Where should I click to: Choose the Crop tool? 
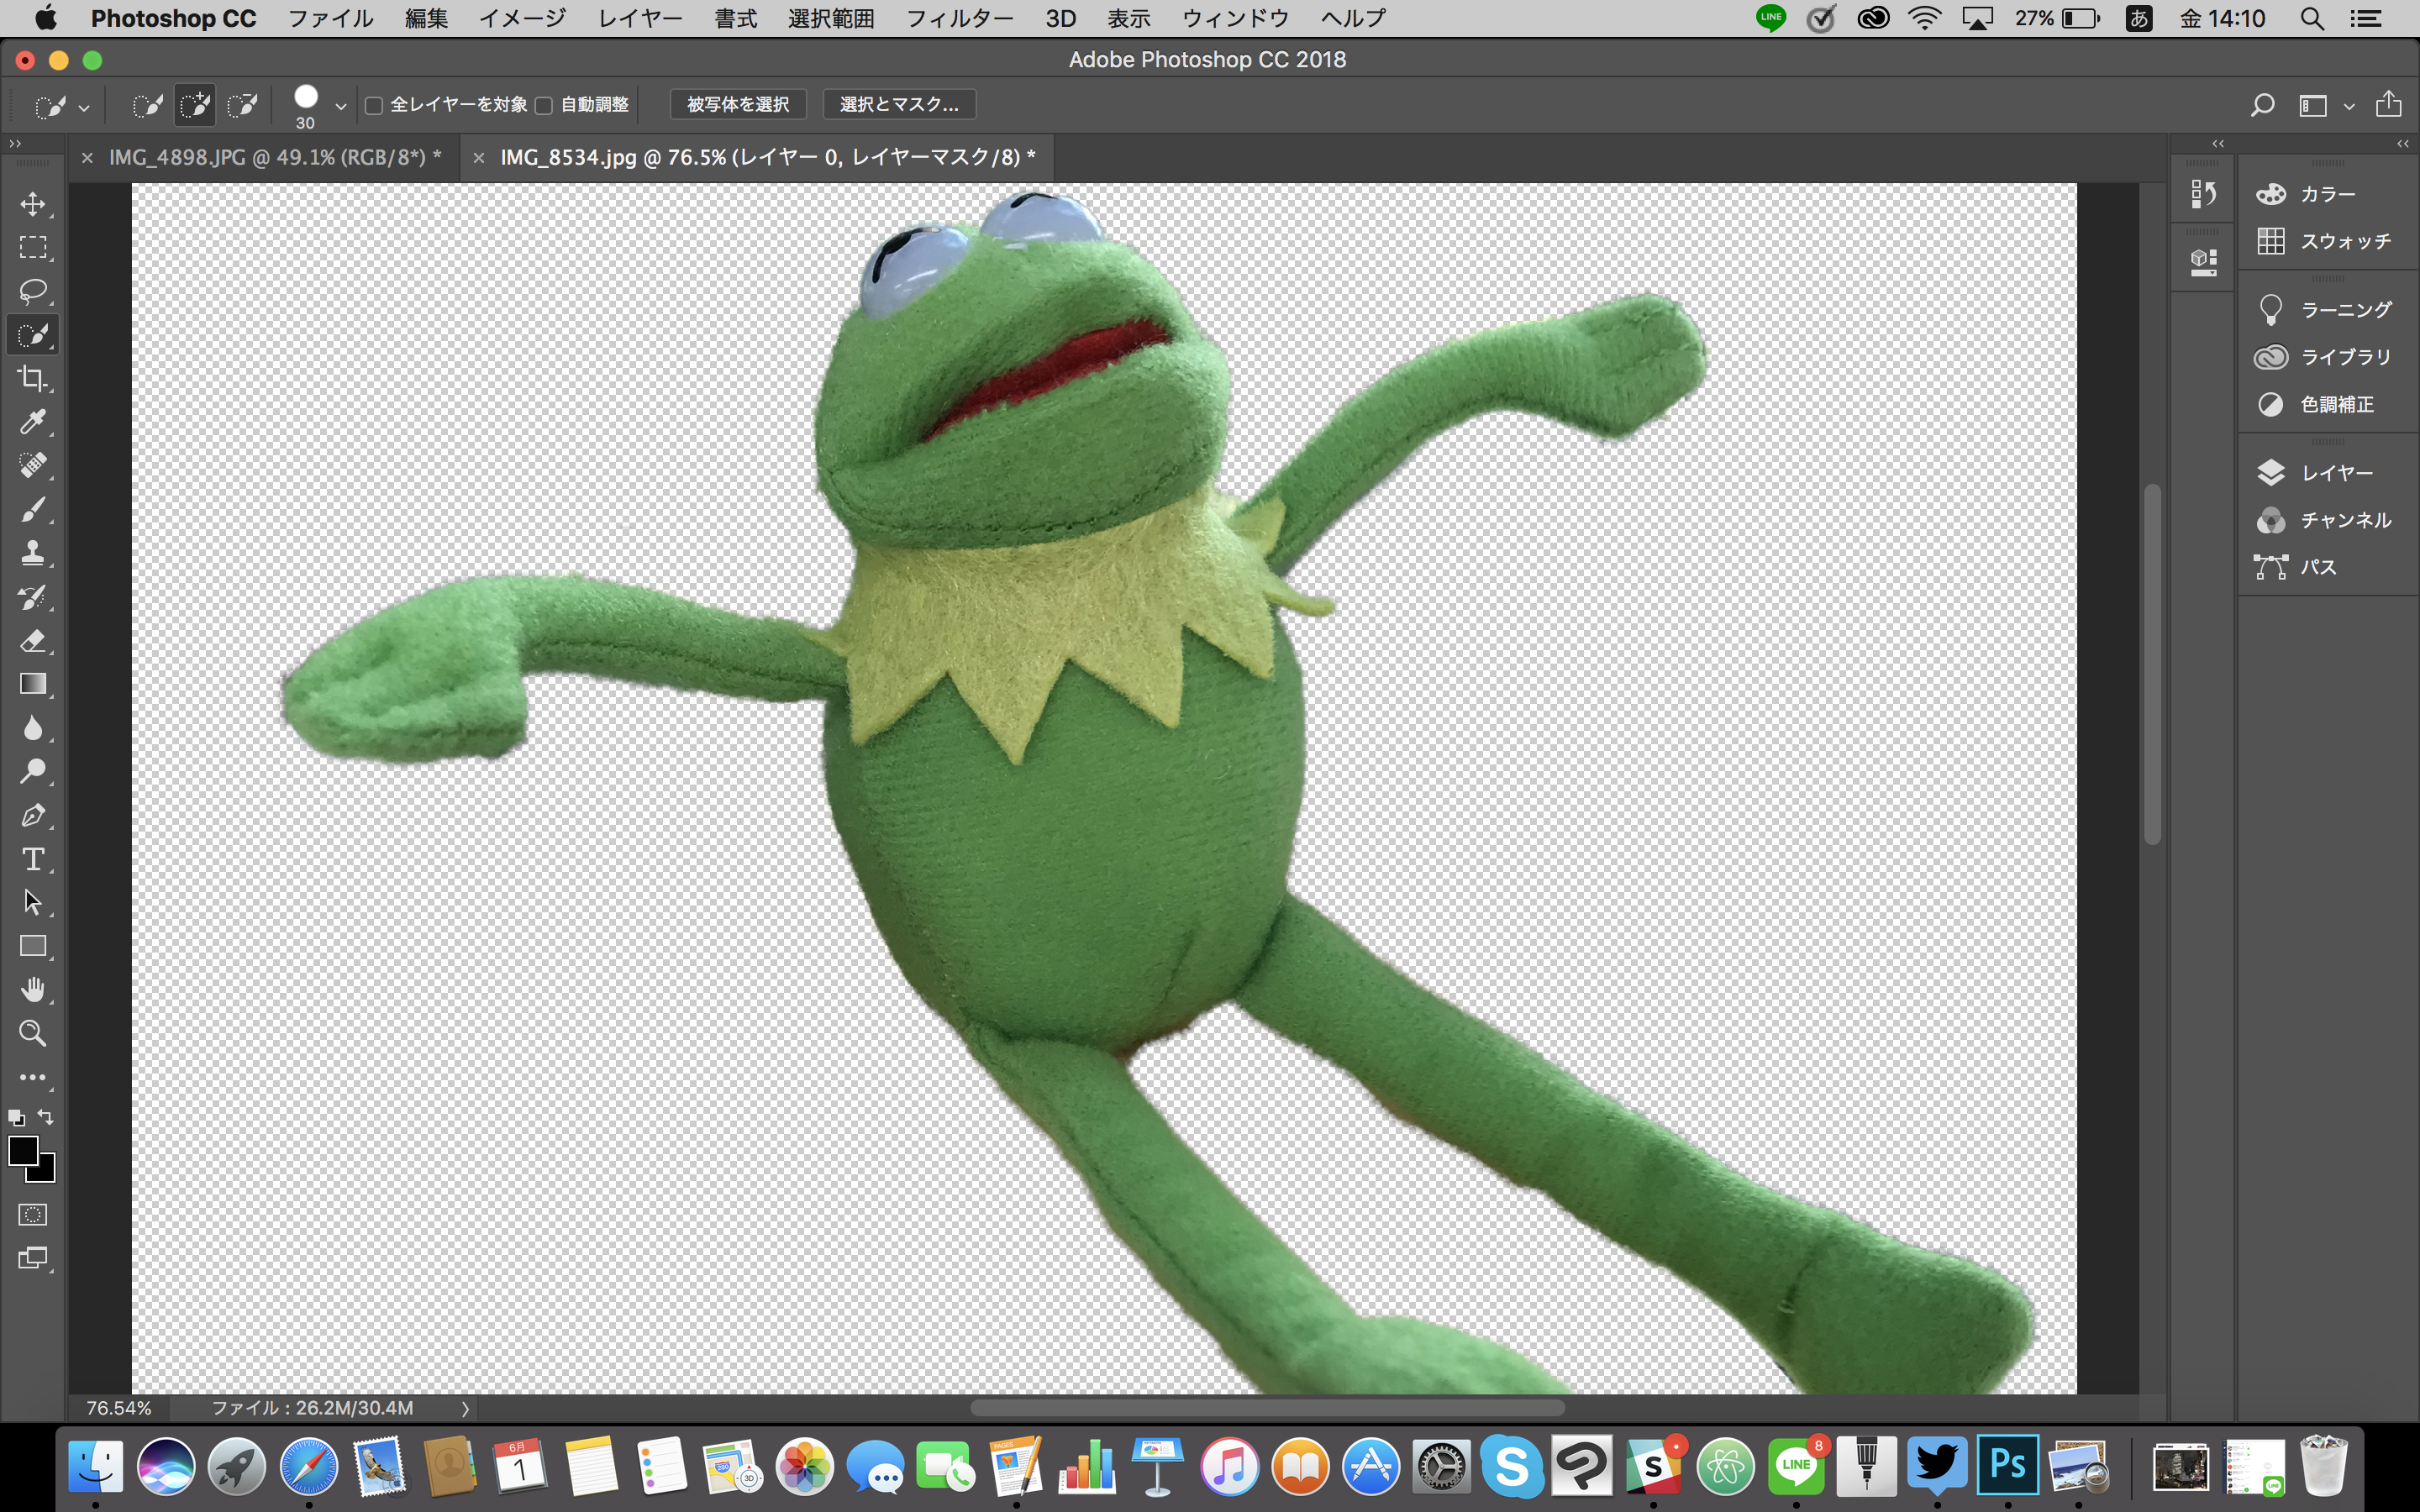33,378
